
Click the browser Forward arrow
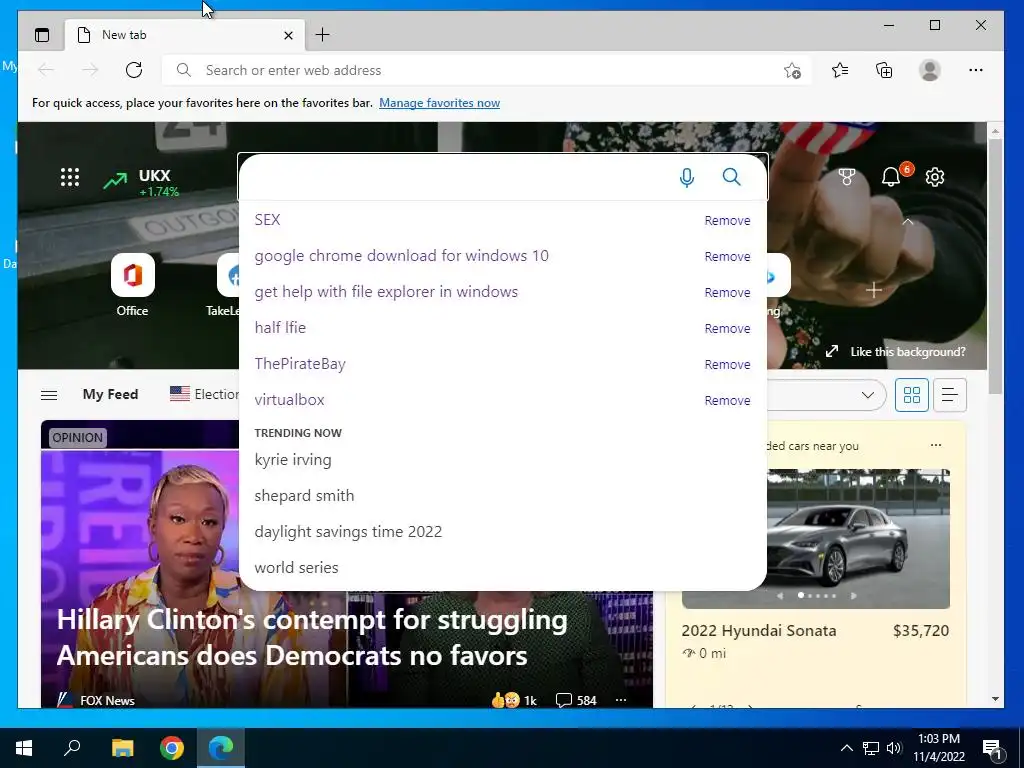point(90,70)
